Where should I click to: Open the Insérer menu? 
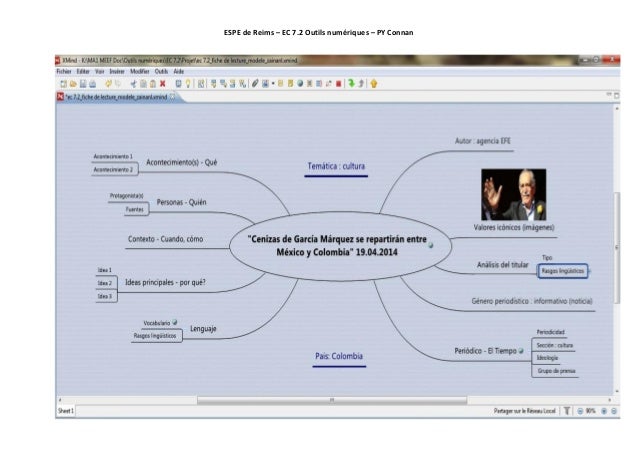[x=117, y=71]
